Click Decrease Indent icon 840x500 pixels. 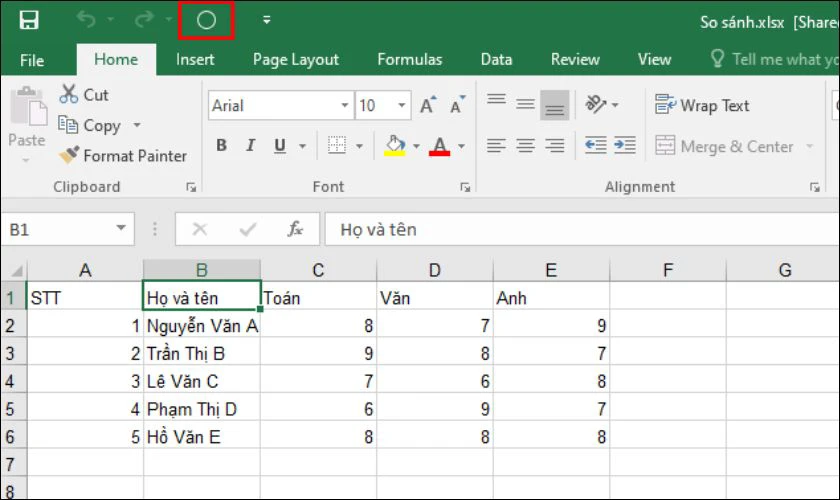click(596, 145)
